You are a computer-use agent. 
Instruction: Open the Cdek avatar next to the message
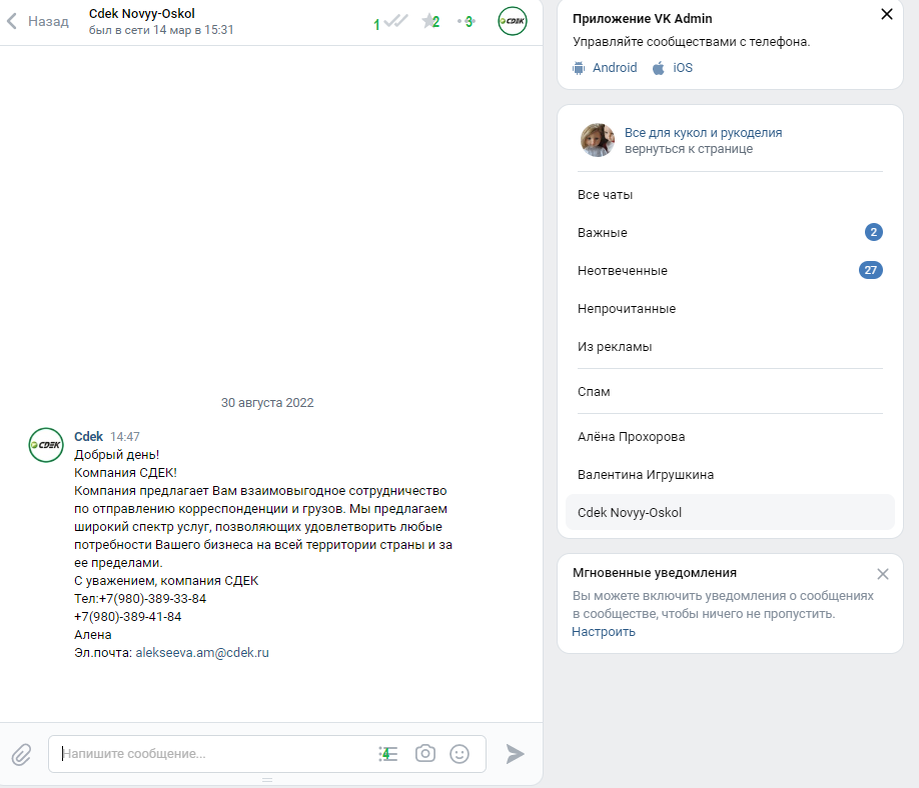click(x=46, y=445)
